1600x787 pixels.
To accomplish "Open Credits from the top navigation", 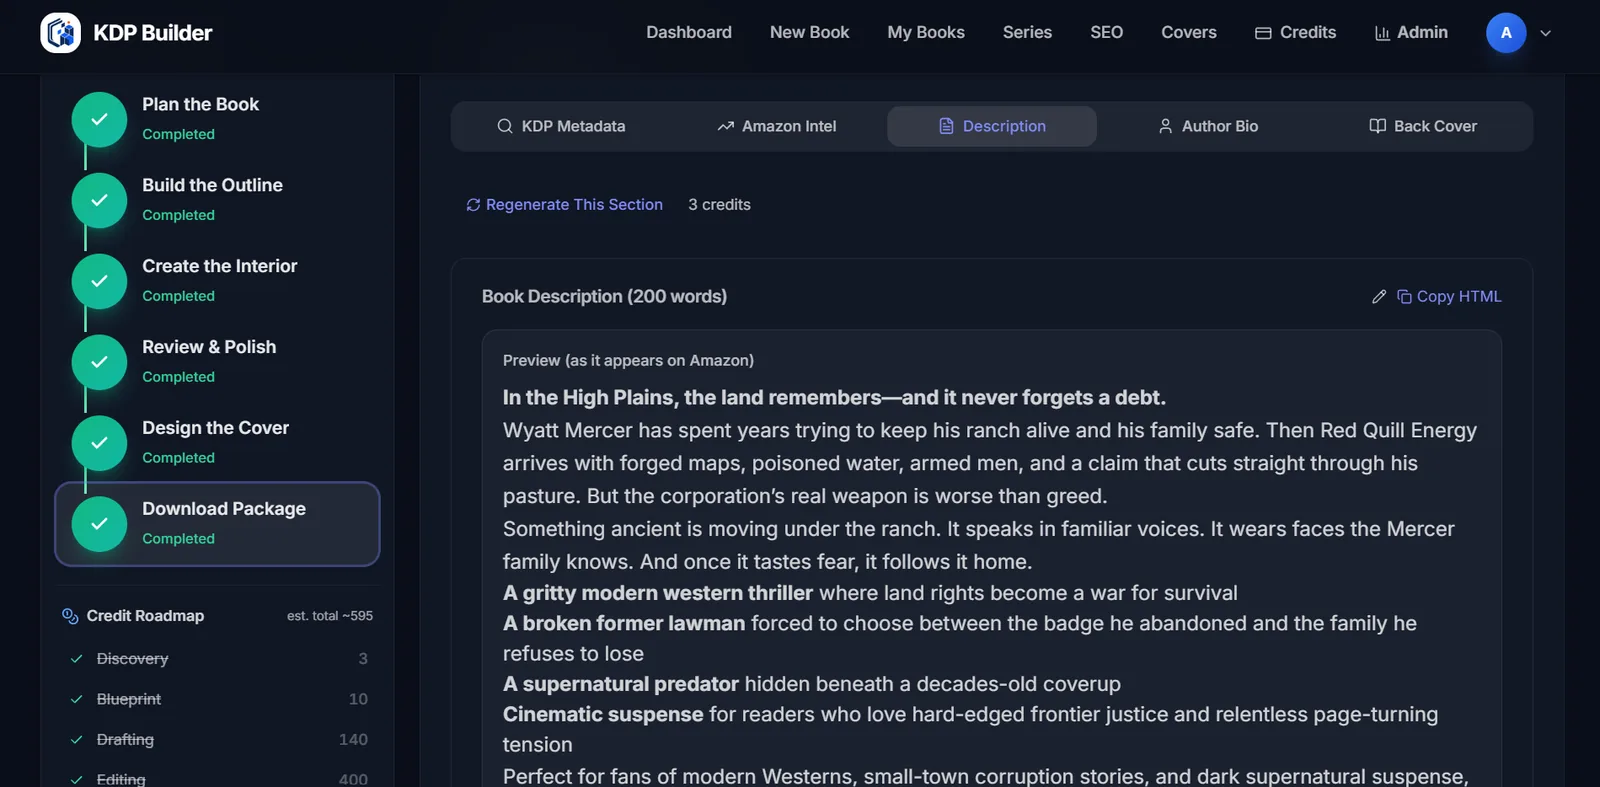I will [x=1296, y=32].
